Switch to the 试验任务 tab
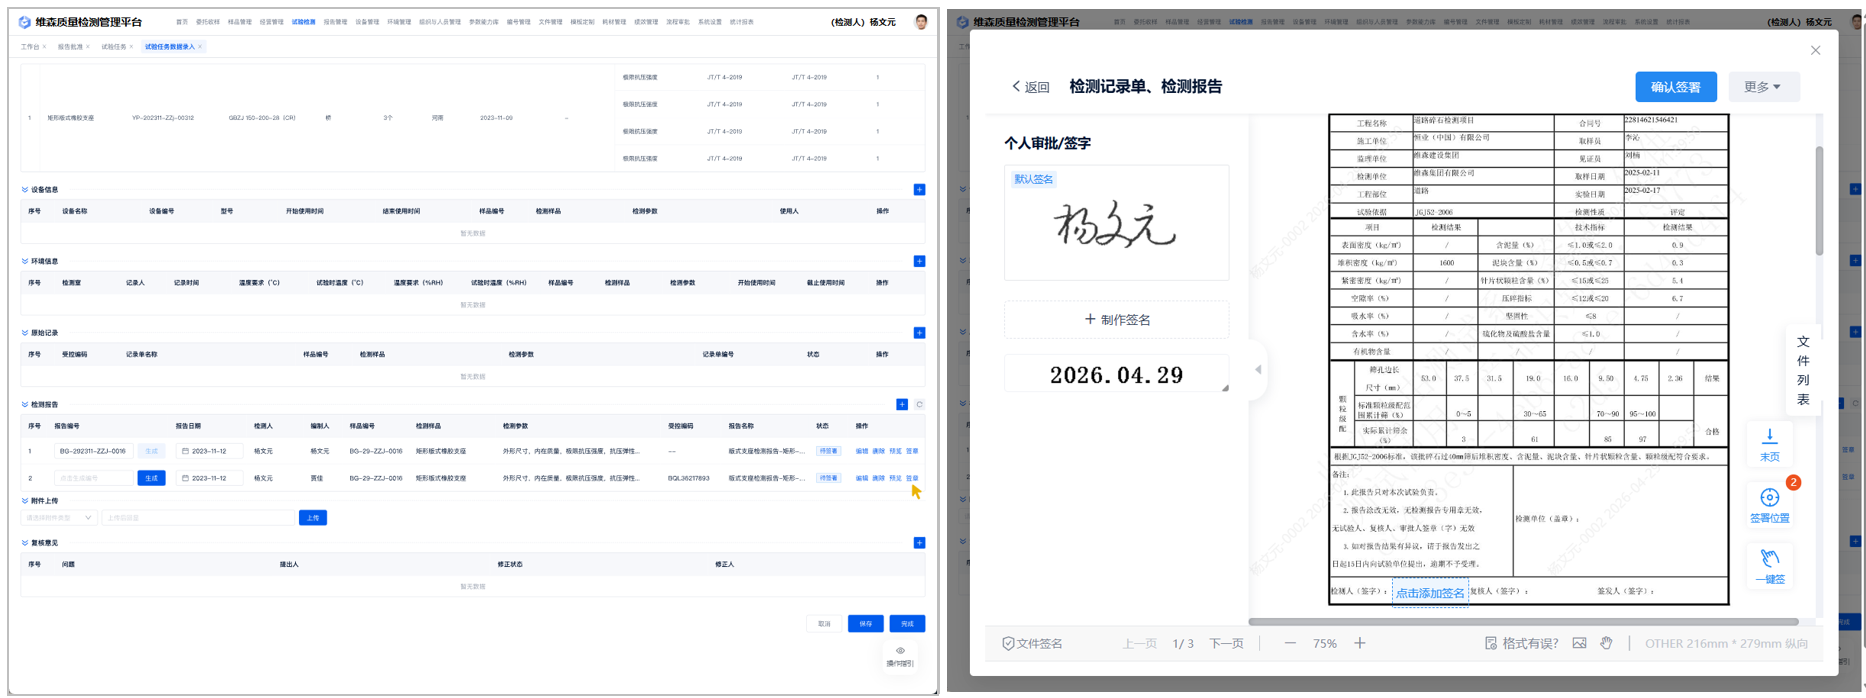Image resolution: width=1866 pixels, height=698 pixels. pos(114,47)
